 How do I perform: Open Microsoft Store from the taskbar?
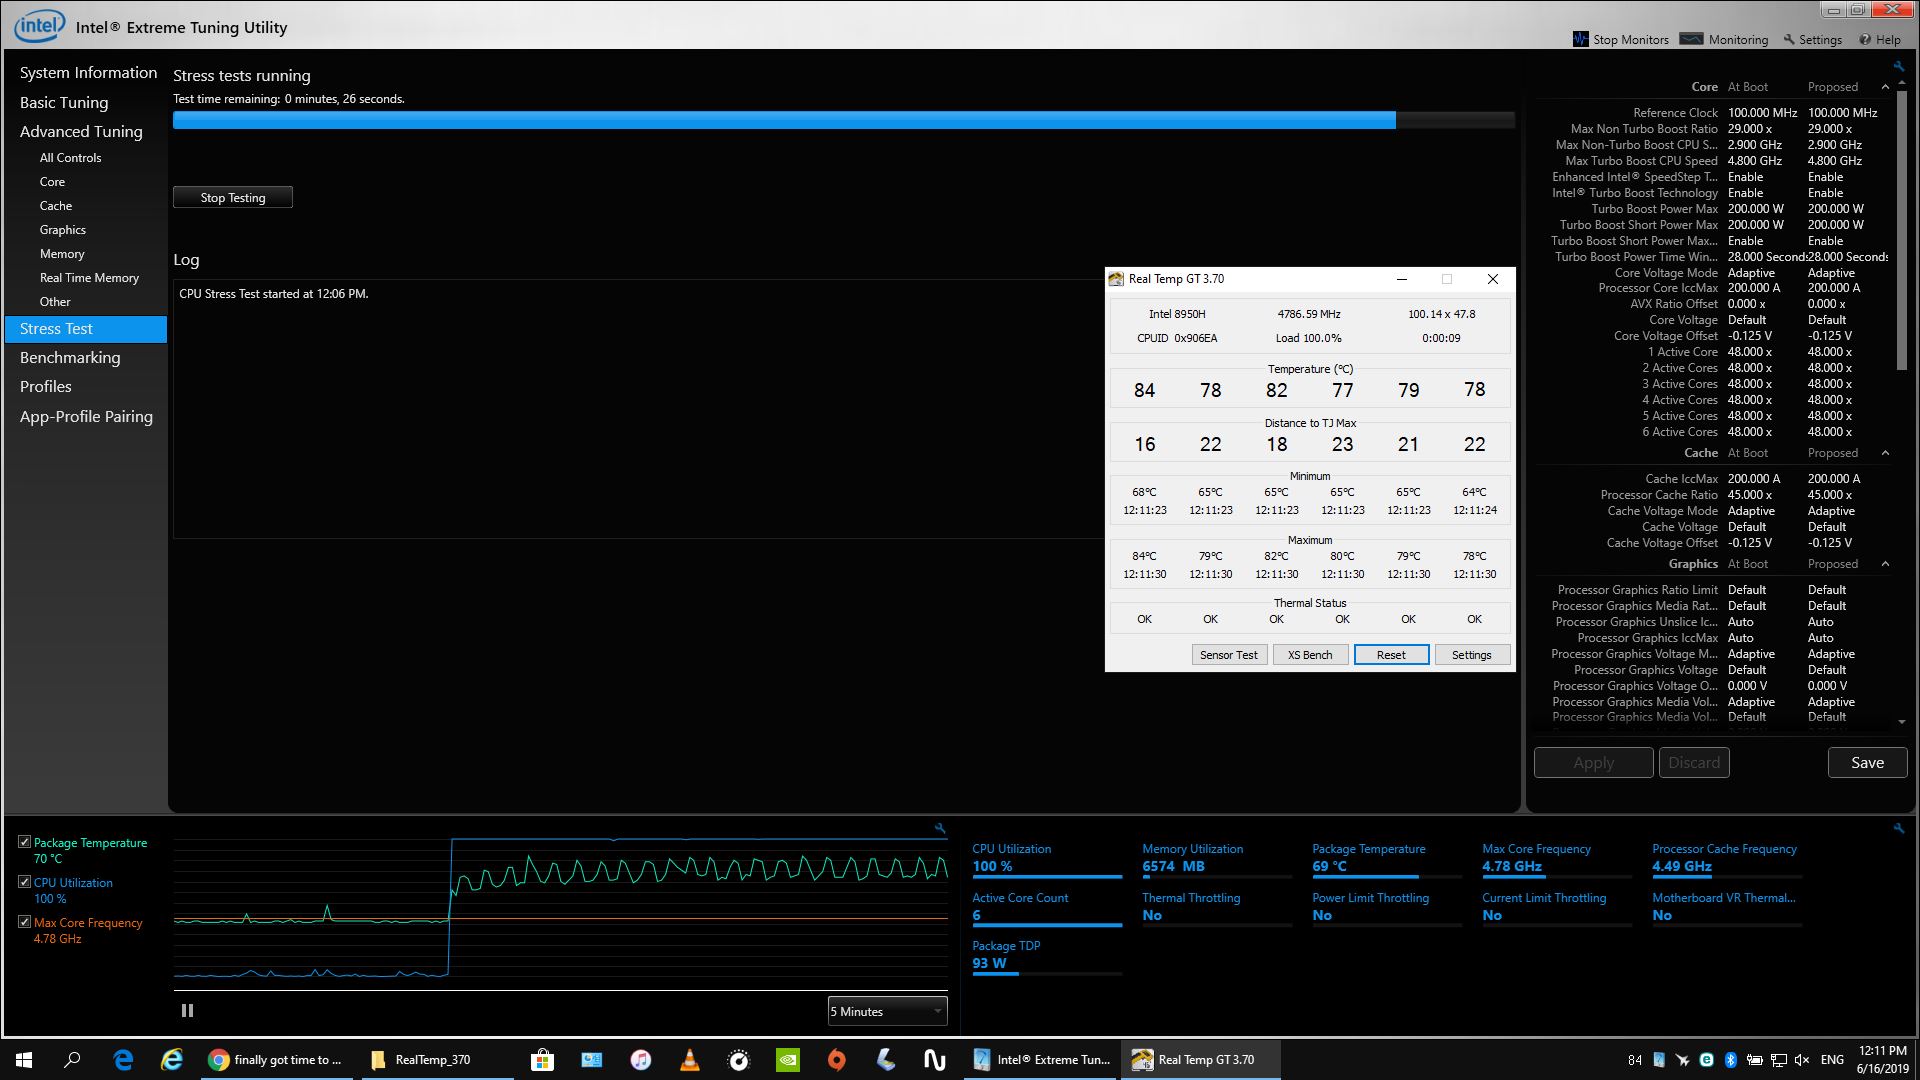coord(542,1060)
